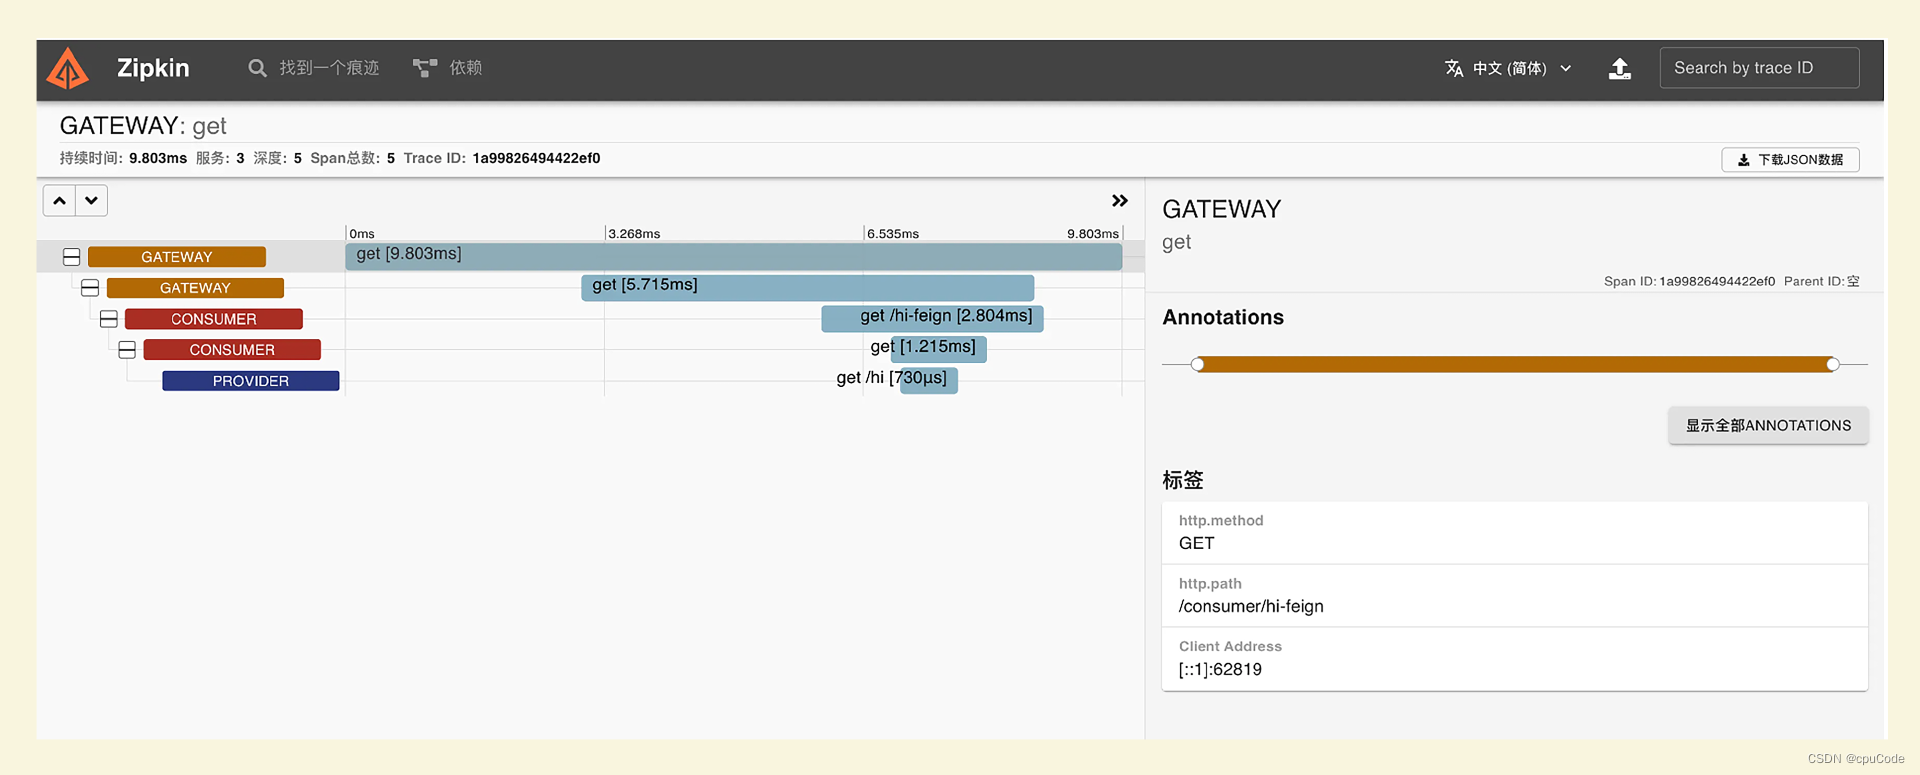Select the second CONSUMER service label
Viewport: 1920px width, 775px height.
[x=232, y=350]
